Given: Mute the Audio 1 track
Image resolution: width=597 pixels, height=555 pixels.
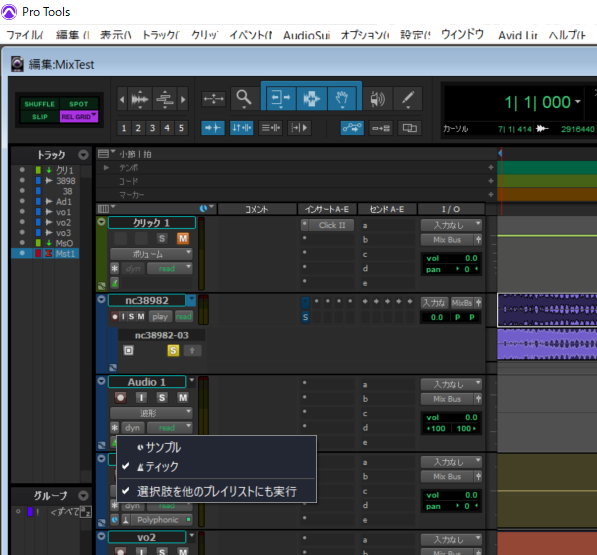Looking at the screenshot, I should tap(183, 398).
